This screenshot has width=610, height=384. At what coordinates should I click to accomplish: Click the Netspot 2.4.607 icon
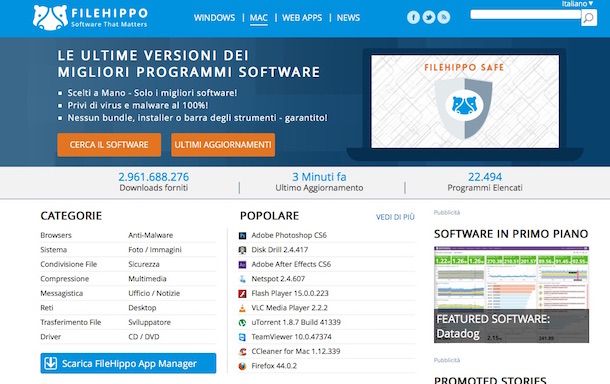242,279
